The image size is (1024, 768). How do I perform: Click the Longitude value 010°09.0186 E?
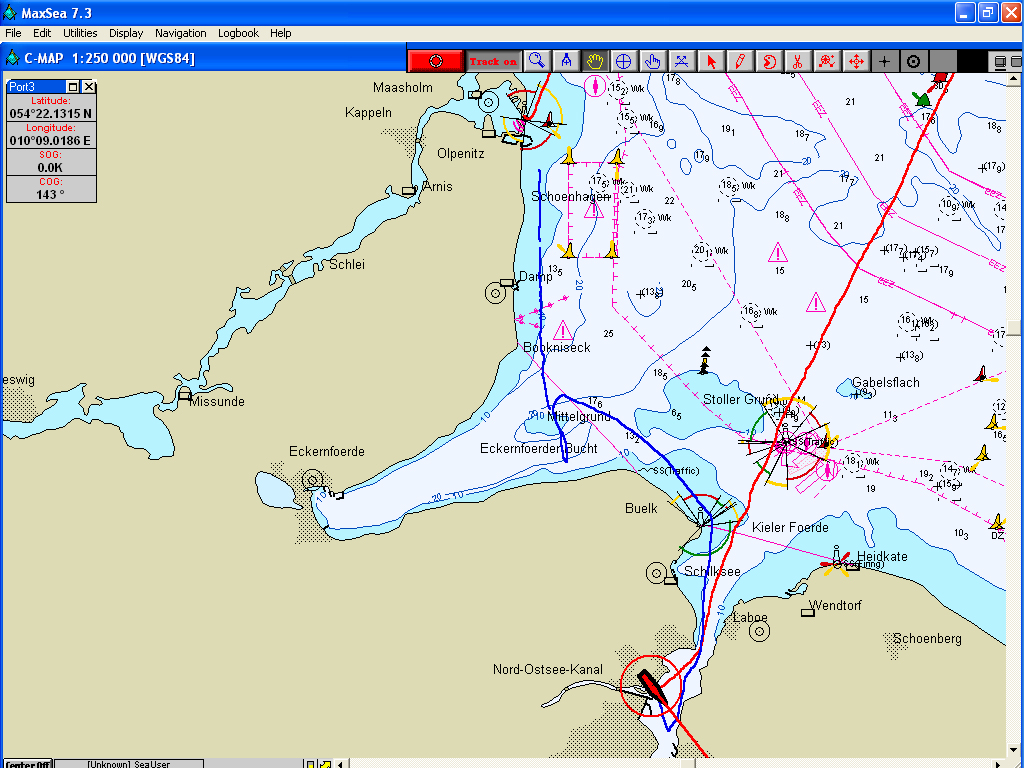50,140
